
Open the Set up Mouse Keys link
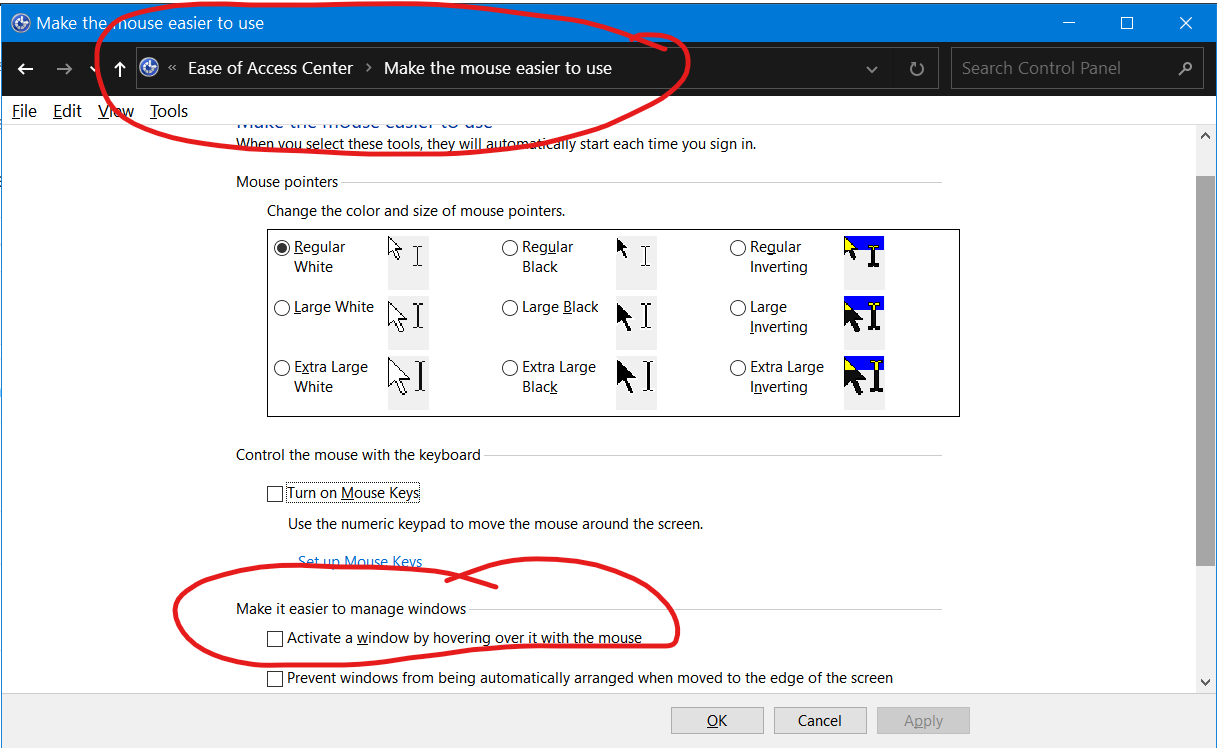pos(360,561)
